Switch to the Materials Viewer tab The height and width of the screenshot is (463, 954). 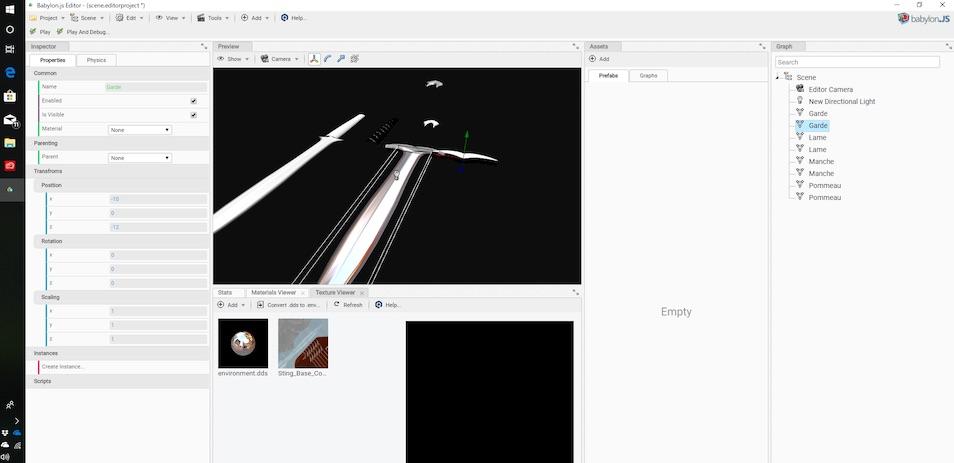[x=273, y=293]
